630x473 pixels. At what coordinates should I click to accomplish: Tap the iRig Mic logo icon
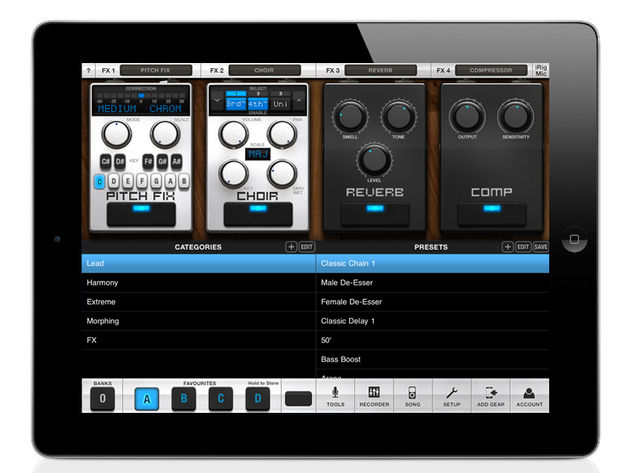tap(541, 70)
